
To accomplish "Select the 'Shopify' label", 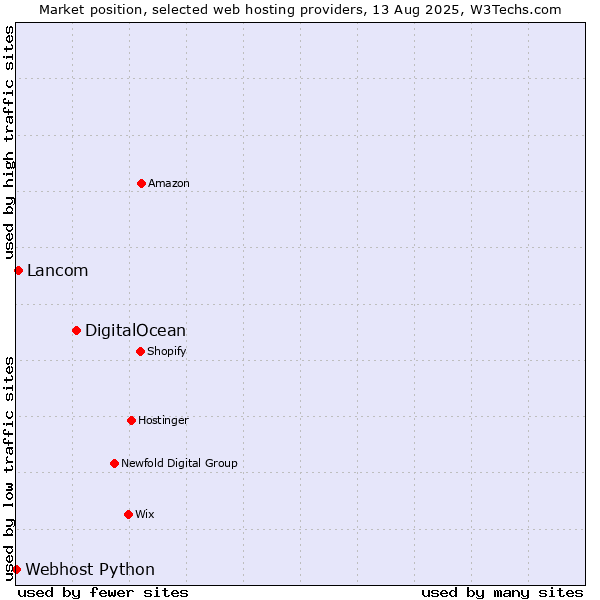I will click(x=166, y=351).
